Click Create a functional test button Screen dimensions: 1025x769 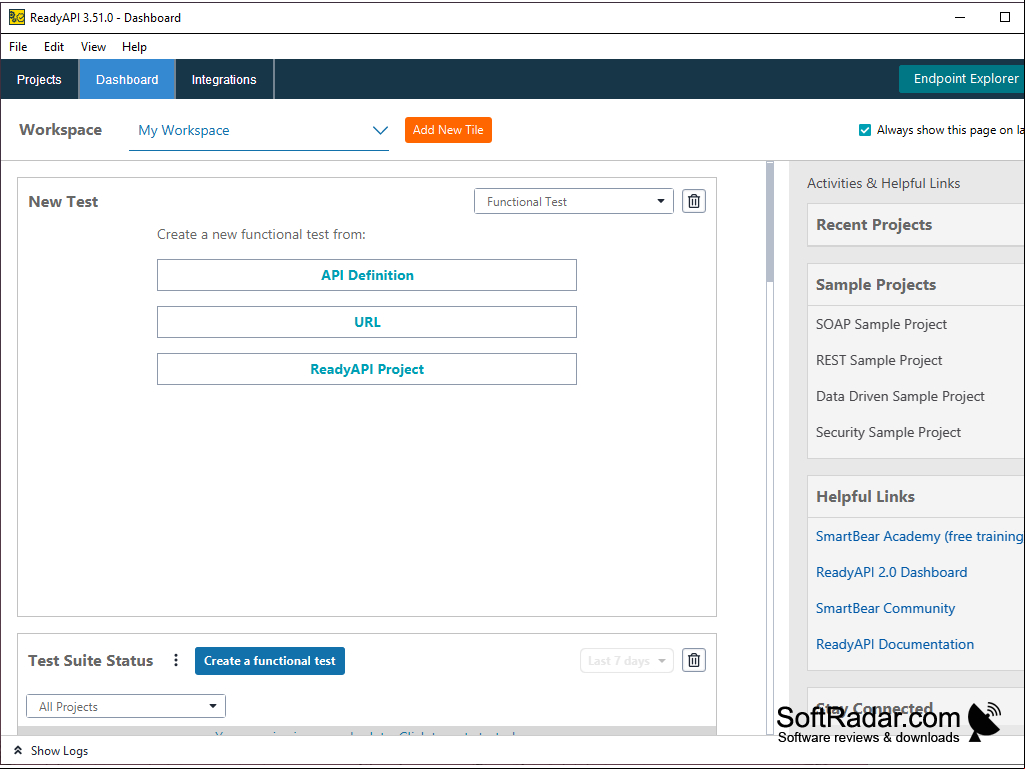[x=270, y=660]
